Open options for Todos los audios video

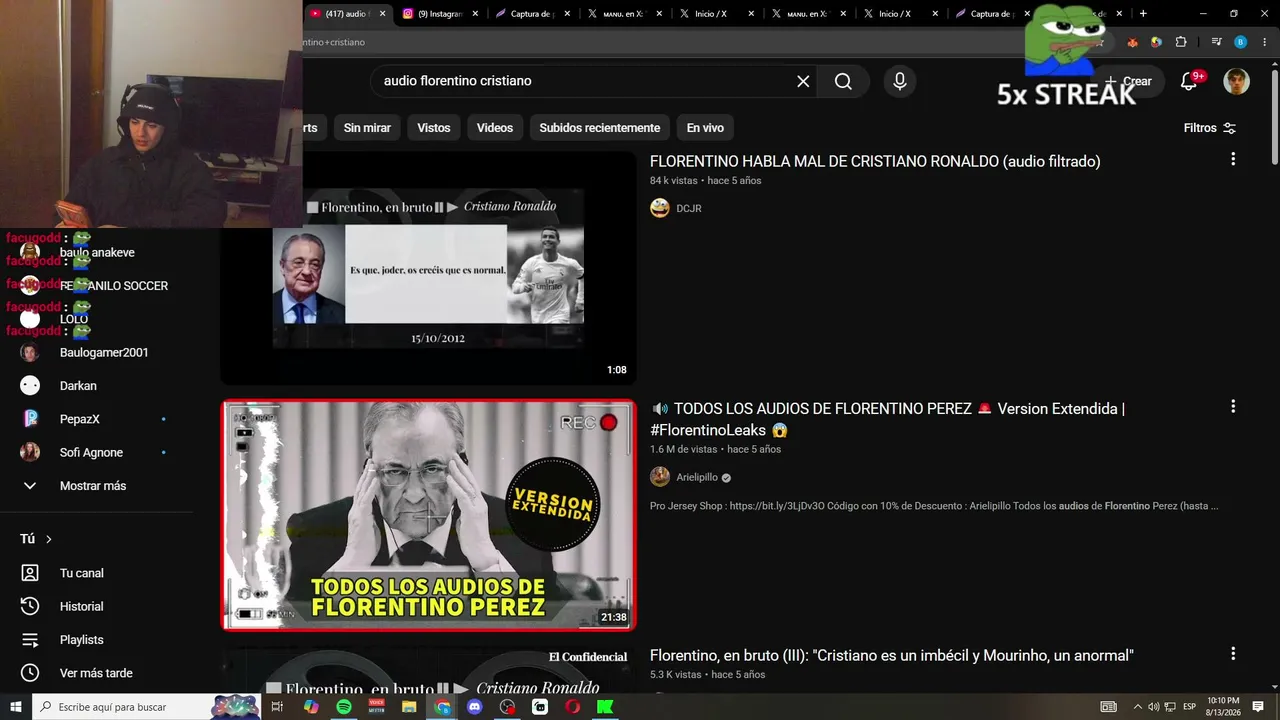(1233, 406)
